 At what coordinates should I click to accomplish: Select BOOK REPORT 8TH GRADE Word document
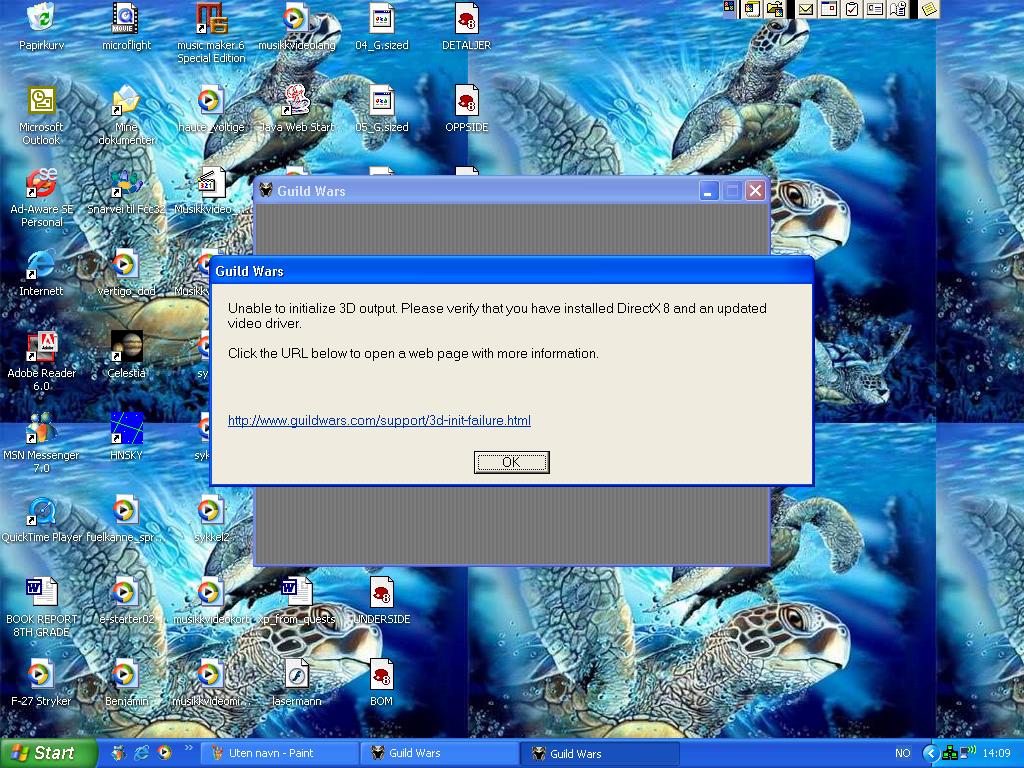(x=42, y=607)
